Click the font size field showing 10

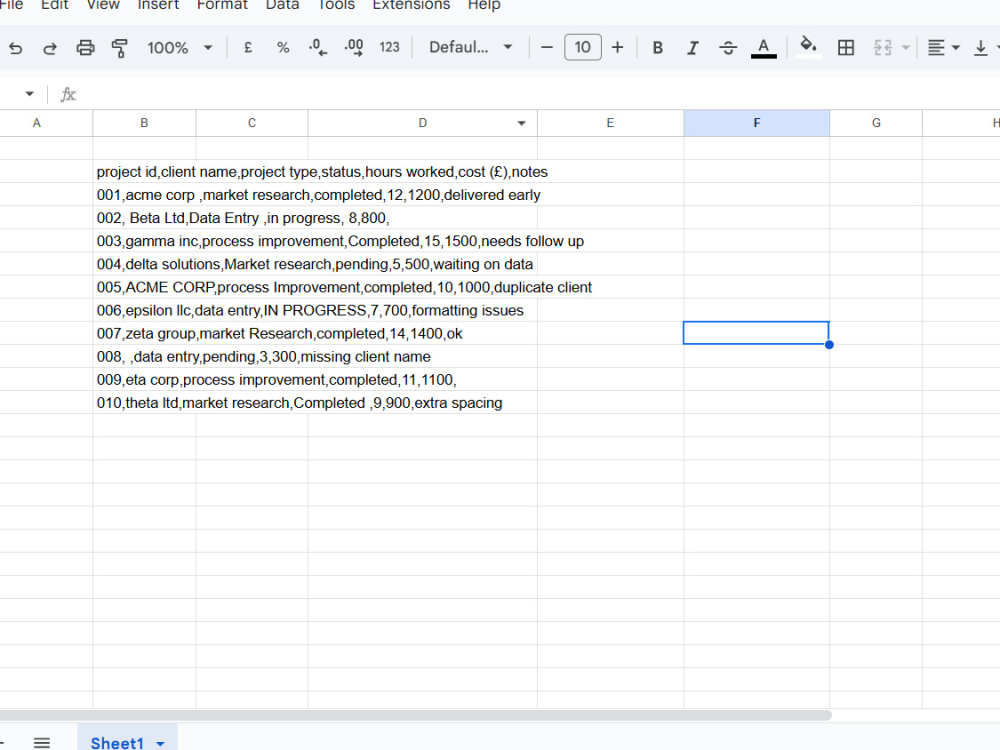(x=582, y=48)
